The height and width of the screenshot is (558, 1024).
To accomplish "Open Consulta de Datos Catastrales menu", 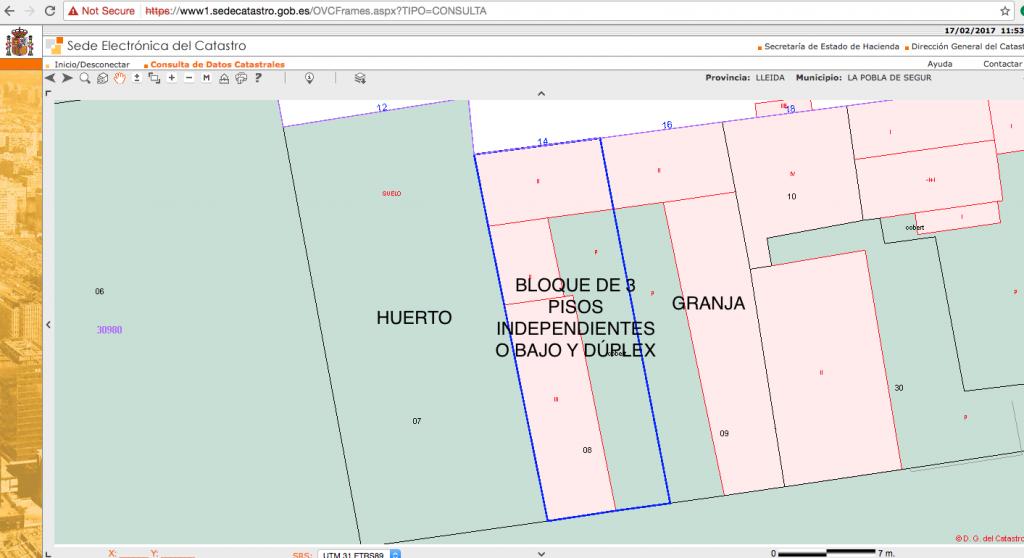I will pos(217,64).
